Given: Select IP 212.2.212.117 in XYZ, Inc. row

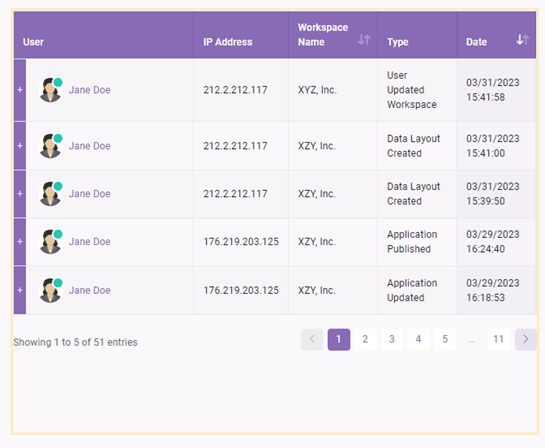Looking at the screenshot, I should [235, 90].
